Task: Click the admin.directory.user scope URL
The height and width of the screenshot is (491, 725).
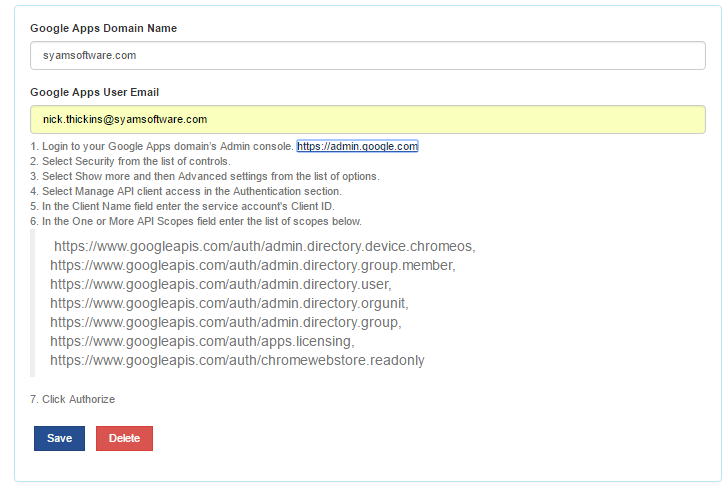Action: pyautogui.click(x=220, y=284)
